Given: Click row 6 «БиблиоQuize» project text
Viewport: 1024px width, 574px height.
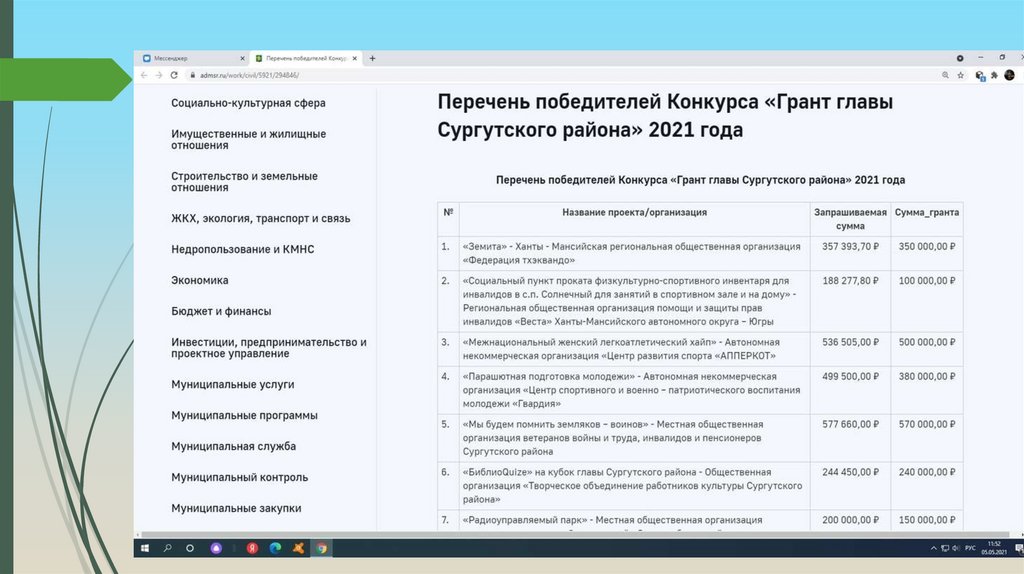Looking at the screenshot, I should coord(632,485).
